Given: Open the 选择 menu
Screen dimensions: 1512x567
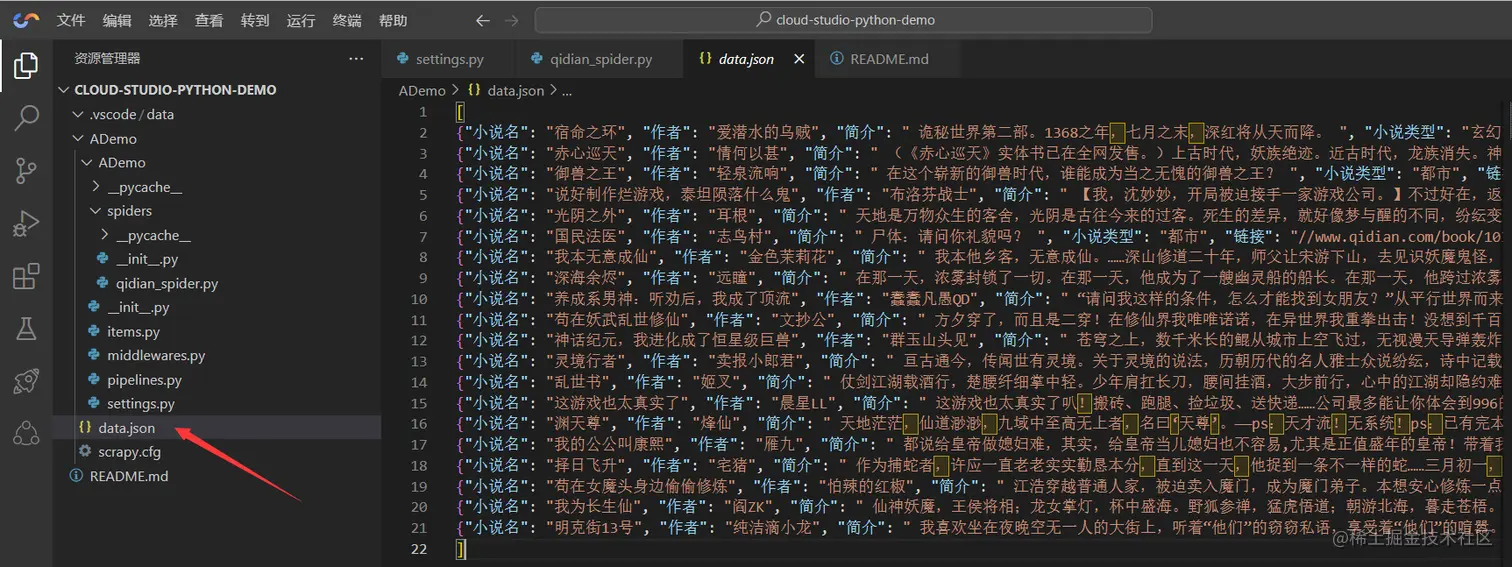Looking at the screenshot, I should (163, 20).
